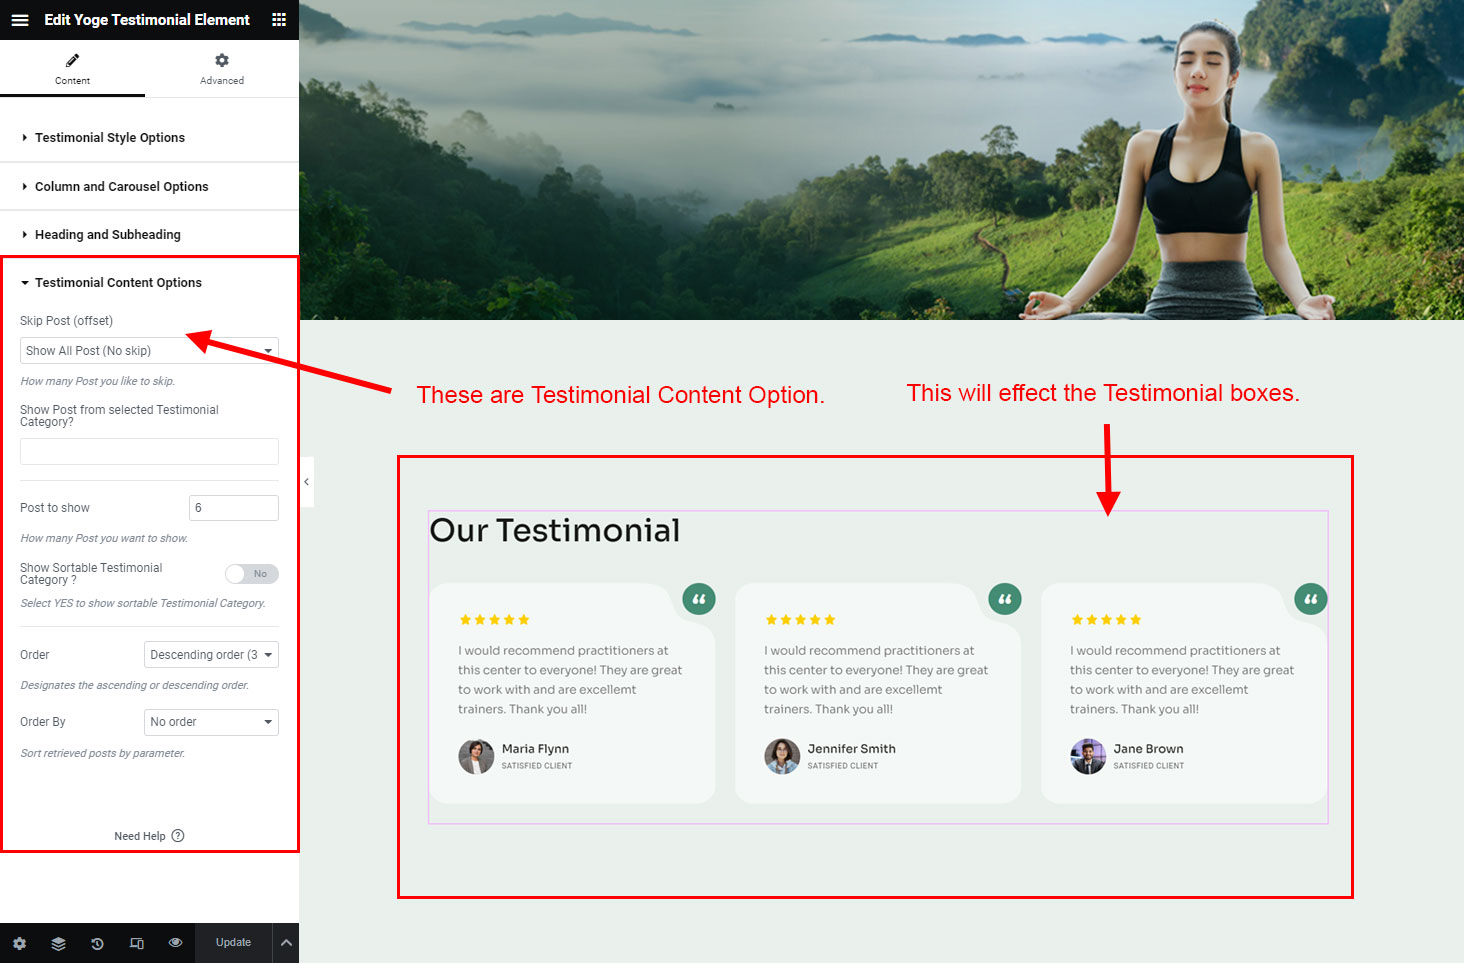
Task: Click the Post to show number field
Action: (233, 508)
